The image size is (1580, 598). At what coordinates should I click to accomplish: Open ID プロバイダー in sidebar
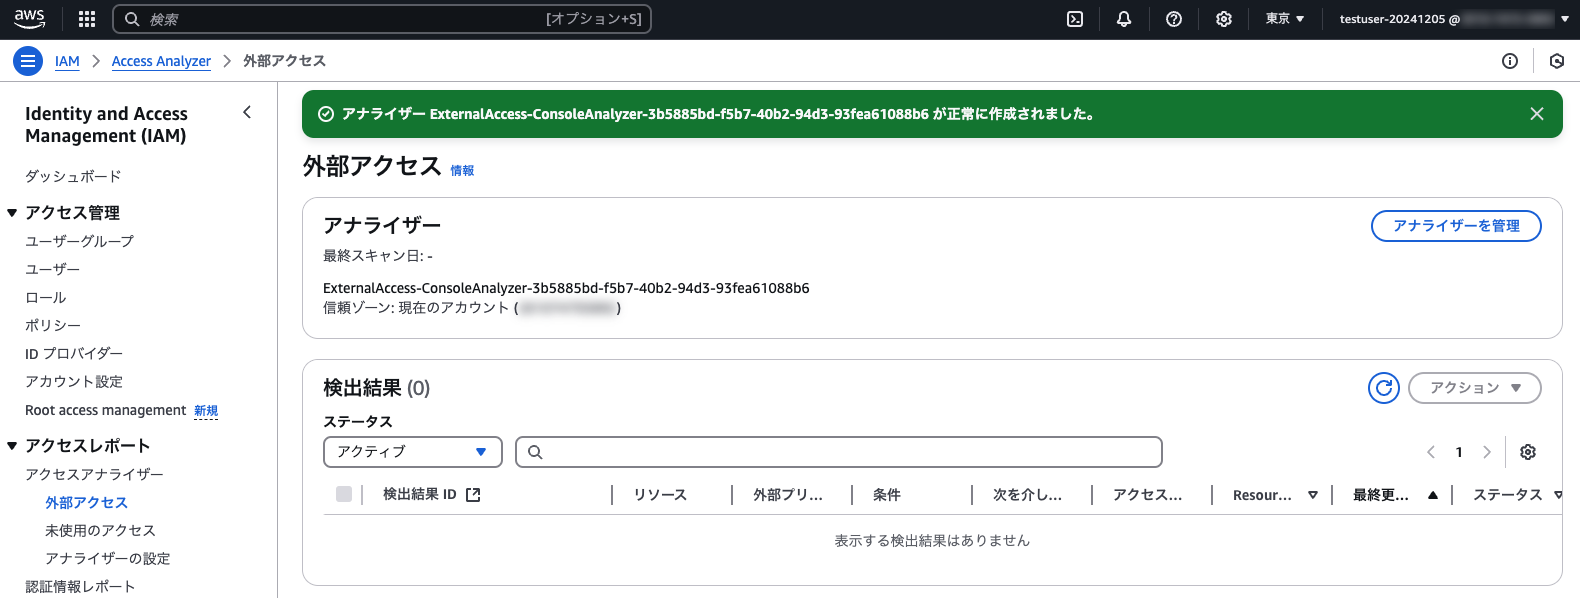click(x=74, y=353)
